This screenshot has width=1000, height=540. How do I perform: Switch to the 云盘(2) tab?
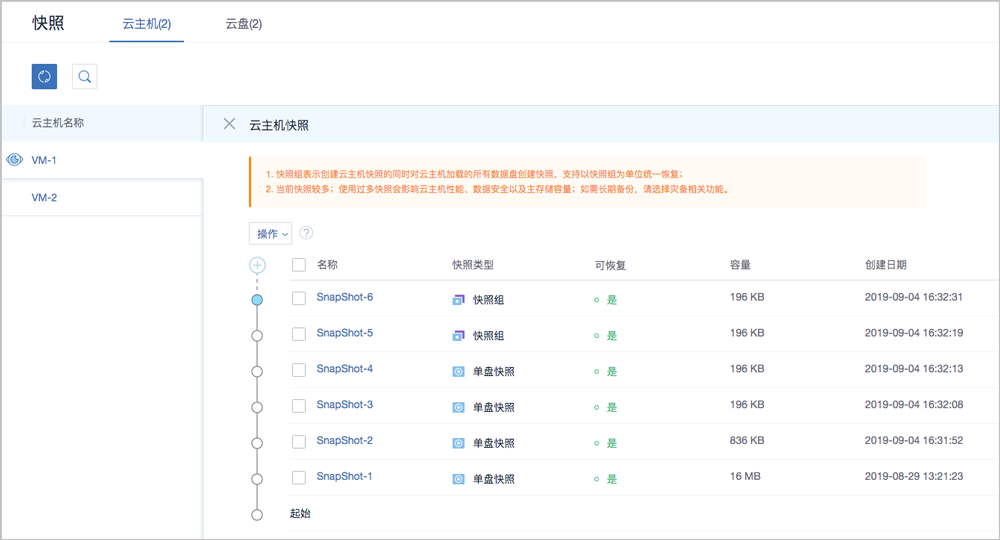244,23
